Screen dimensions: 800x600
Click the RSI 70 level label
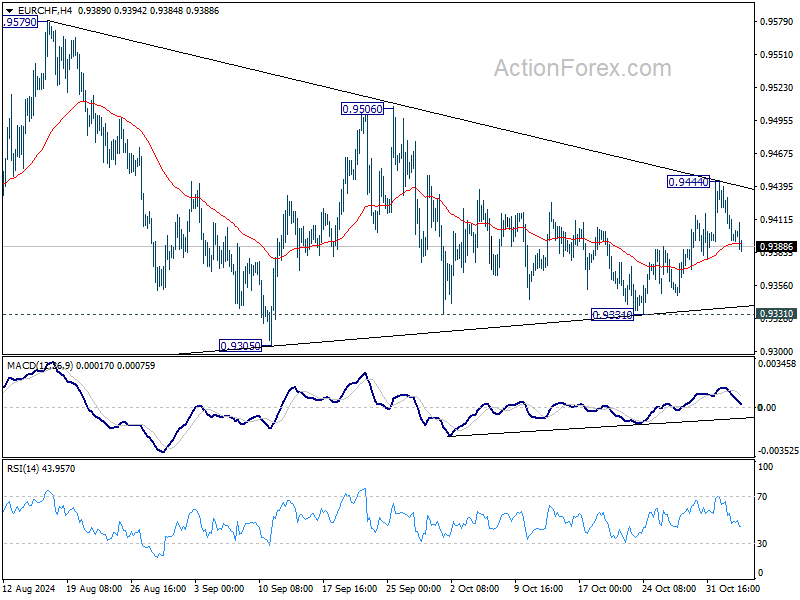[763, 496]
